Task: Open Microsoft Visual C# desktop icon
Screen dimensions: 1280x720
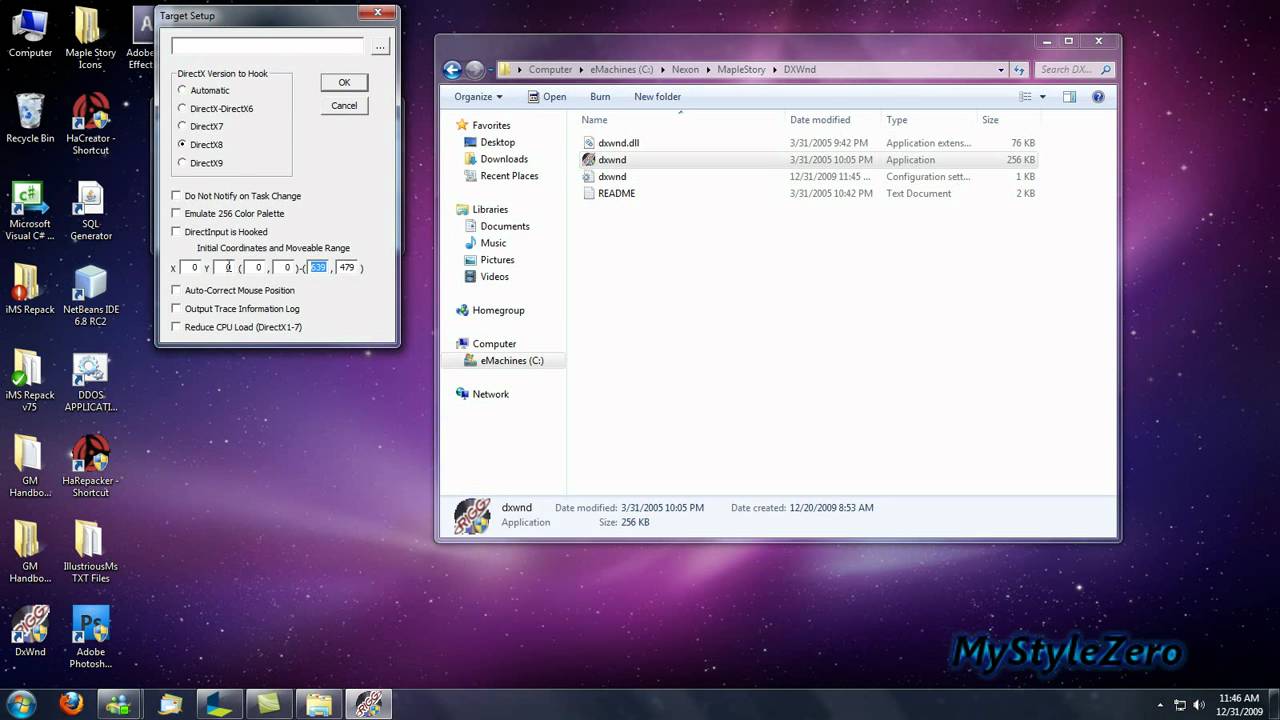Action: 28,210
